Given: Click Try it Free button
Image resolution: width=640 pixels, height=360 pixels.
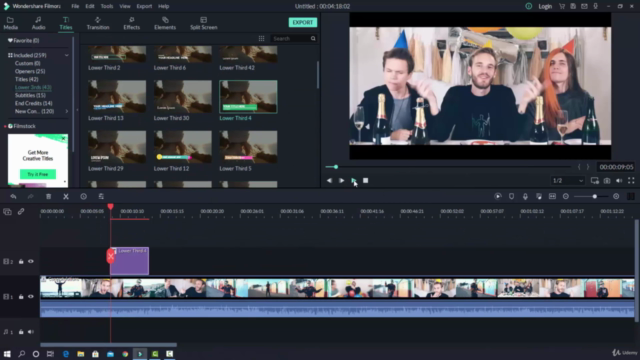Looking at the screenshot, I should (x=38, y=174).
